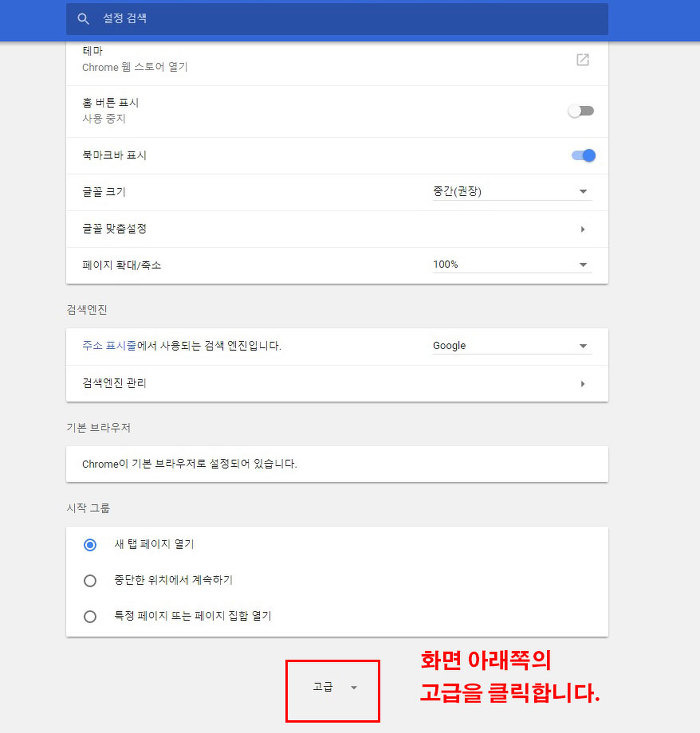Viewport: 700px width, 733px height.
Task: Click the magnifier icon in settings search
Action: (x=83, y=19)
